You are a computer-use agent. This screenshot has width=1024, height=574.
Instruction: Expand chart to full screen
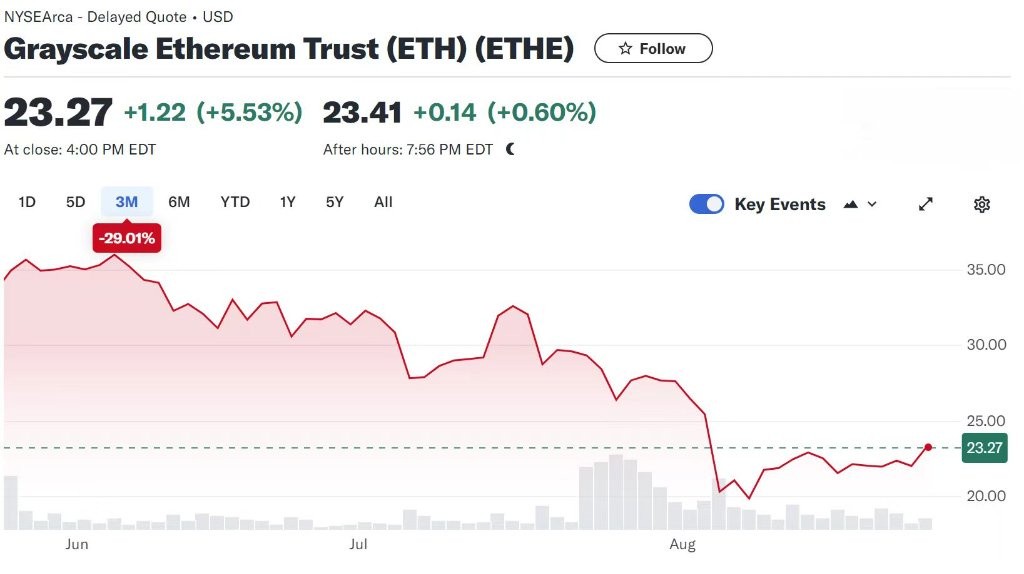[926, 204]
